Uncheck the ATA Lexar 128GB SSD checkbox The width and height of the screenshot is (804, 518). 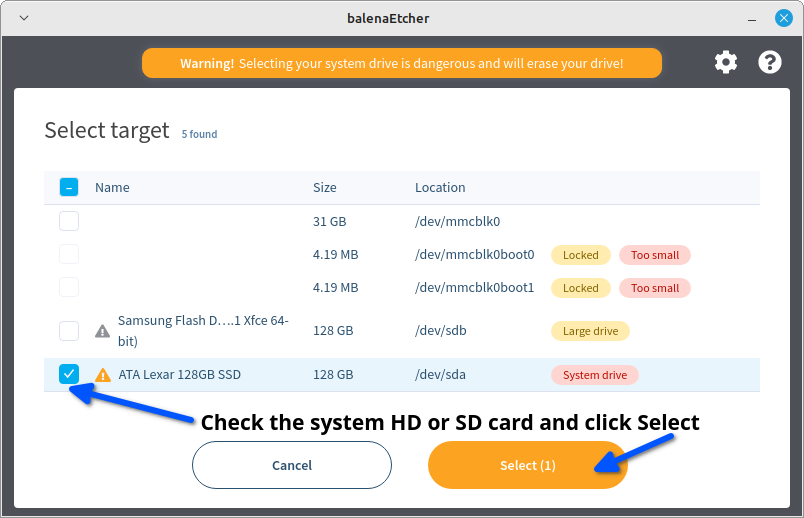coord(69,374)
